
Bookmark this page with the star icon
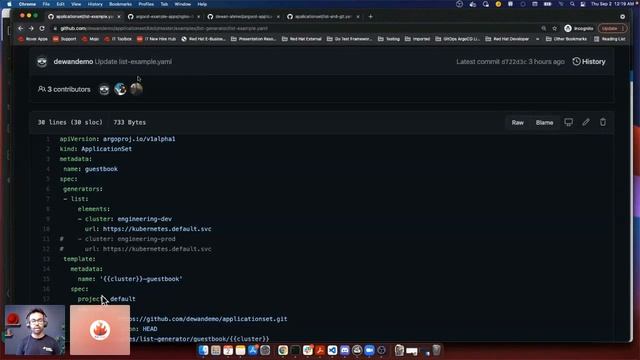[554, 29]
